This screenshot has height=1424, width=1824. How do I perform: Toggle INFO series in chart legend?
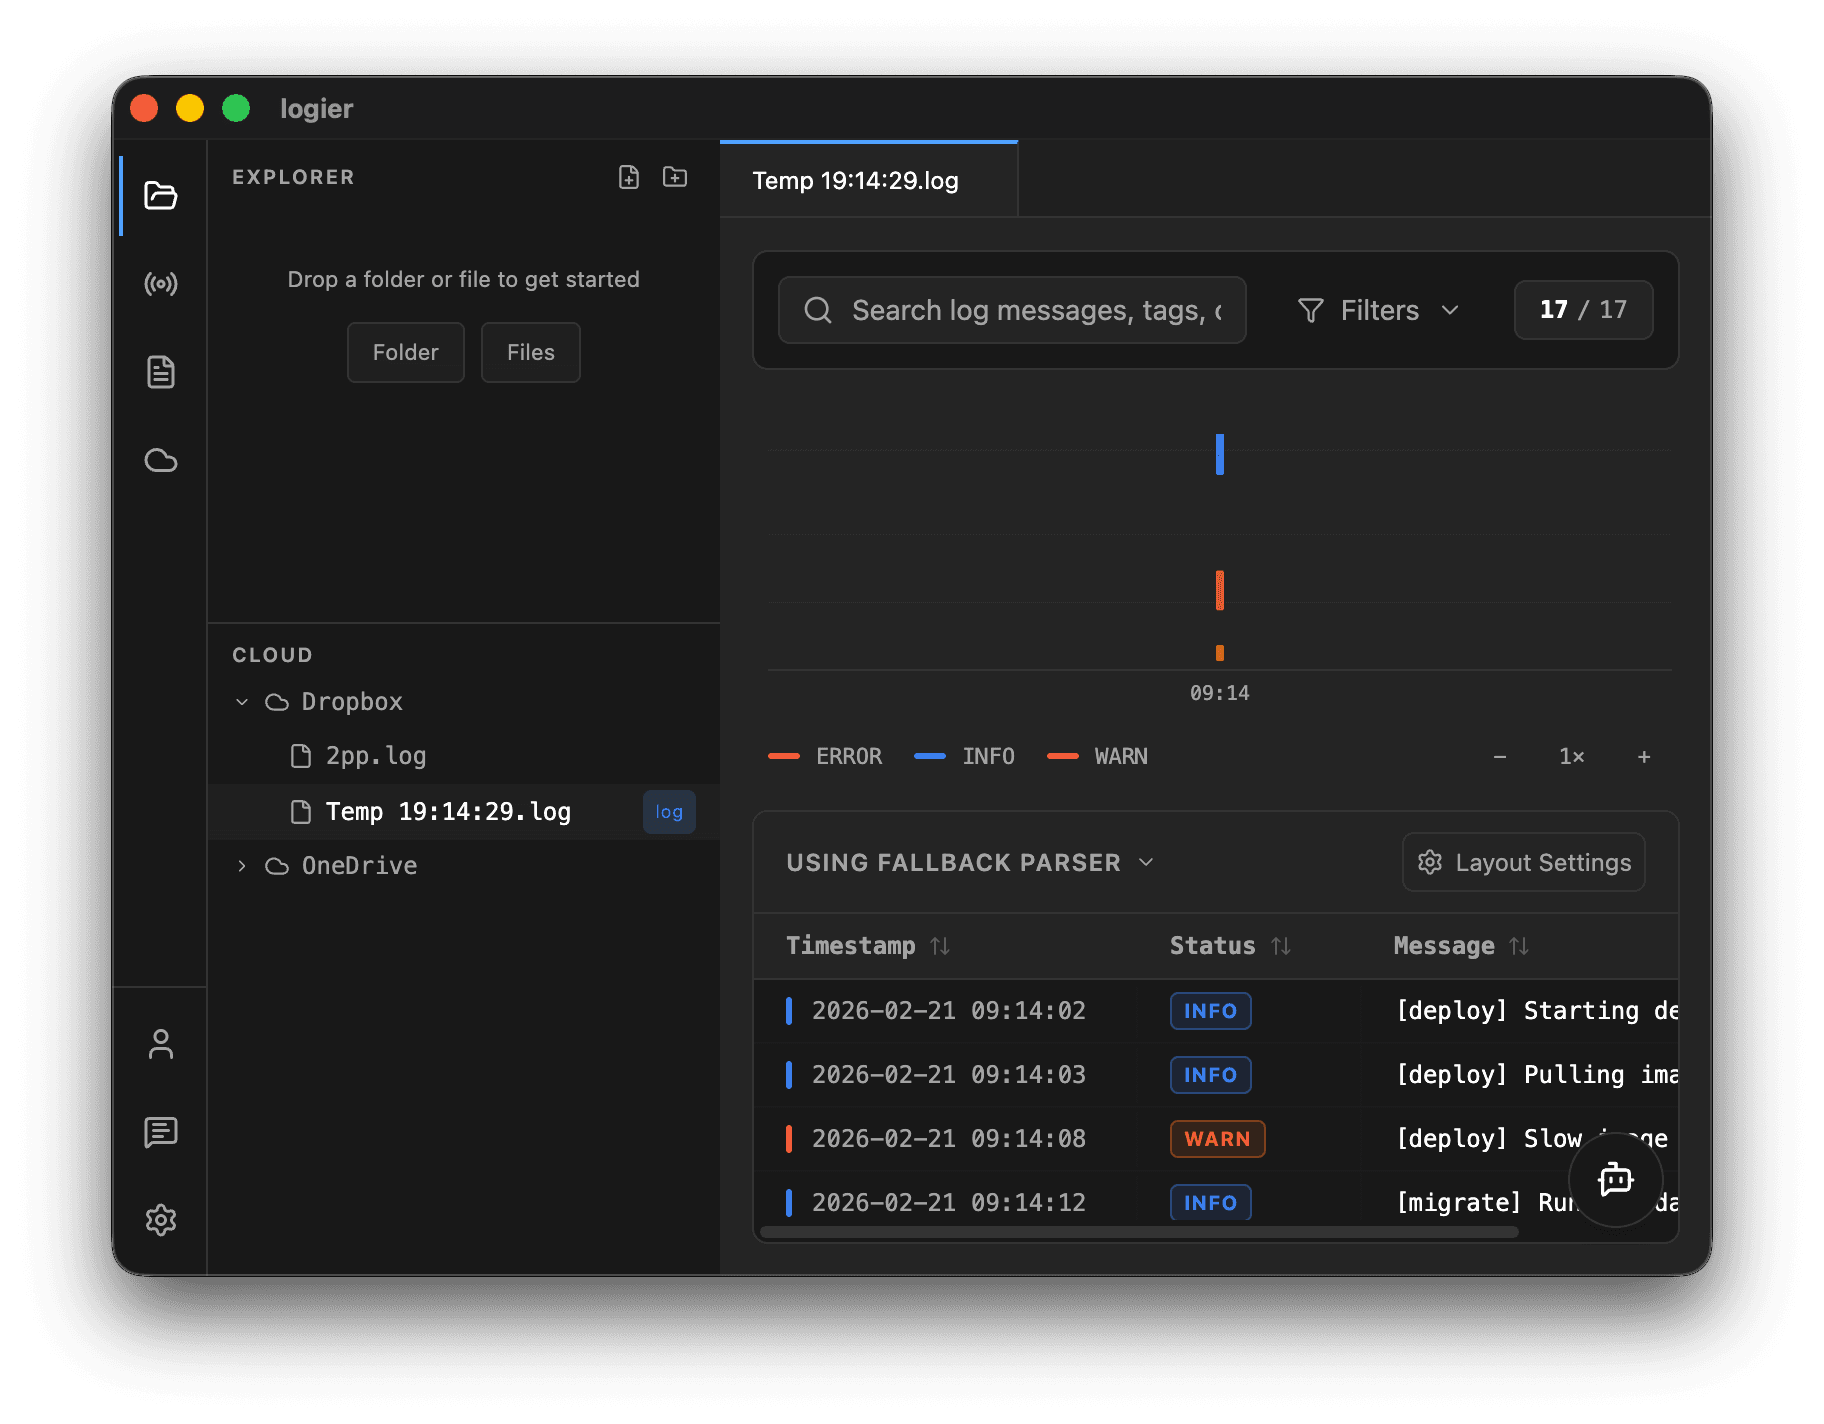pyautogui.click(x=964, y=757)
